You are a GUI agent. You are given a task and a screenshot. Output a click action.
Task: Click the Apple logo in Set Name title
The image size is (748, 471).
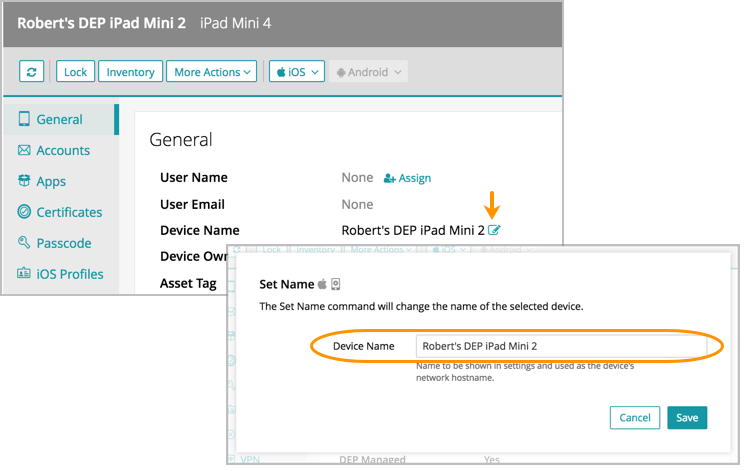coord(323,284)
